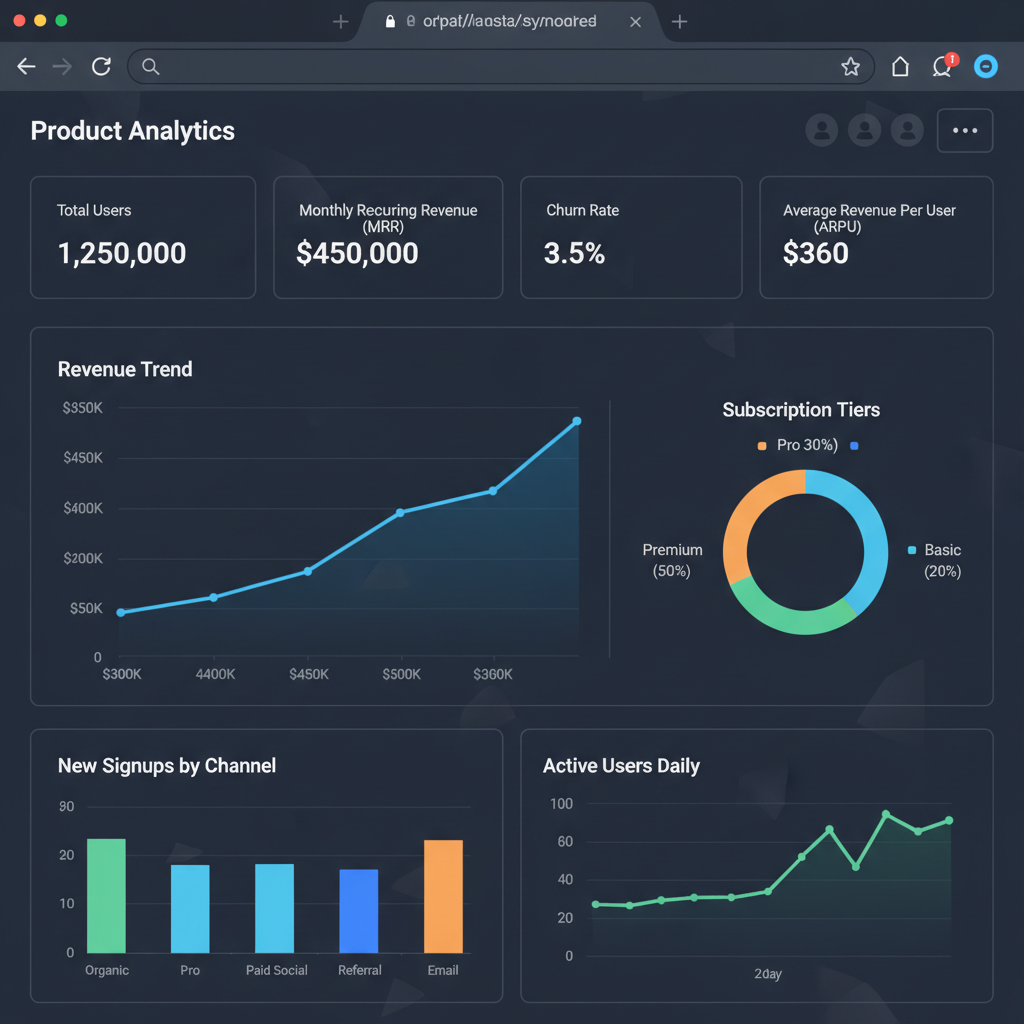Click the middle user avatar in dashboard header

865,130
